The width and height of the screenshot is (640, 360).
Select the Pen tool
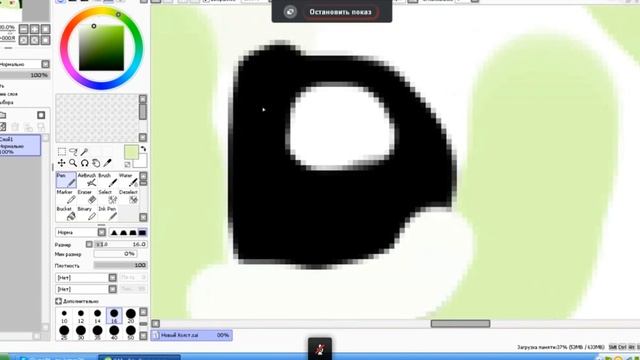[66, 180]
